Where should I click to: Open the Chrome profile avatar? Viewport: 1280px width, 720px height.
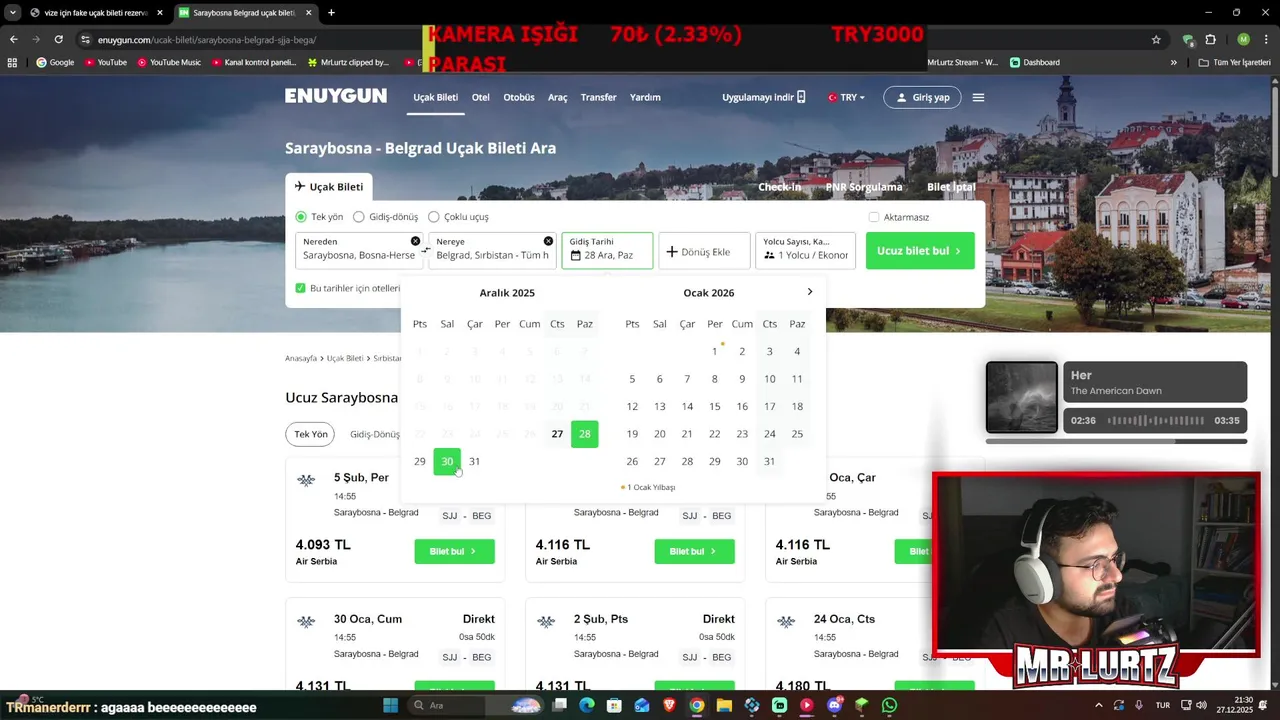coord(1243,40)
